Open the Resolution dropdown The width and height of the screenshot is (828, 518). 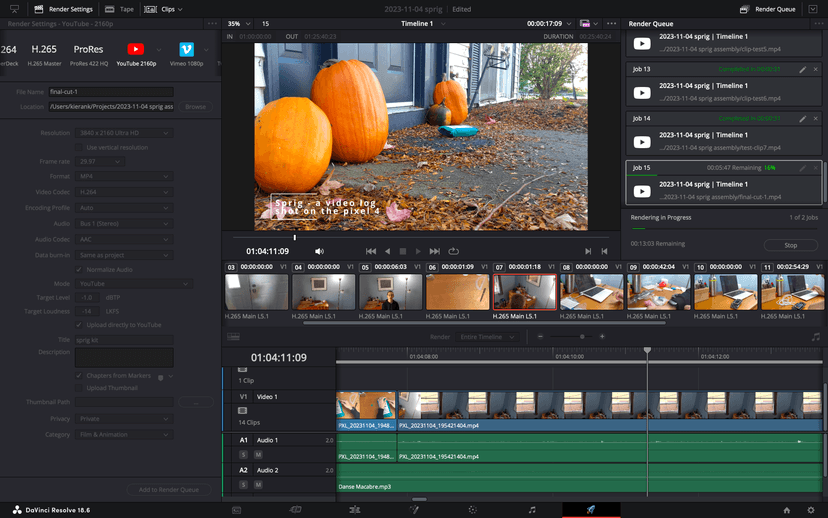click(x=125, y=133)
